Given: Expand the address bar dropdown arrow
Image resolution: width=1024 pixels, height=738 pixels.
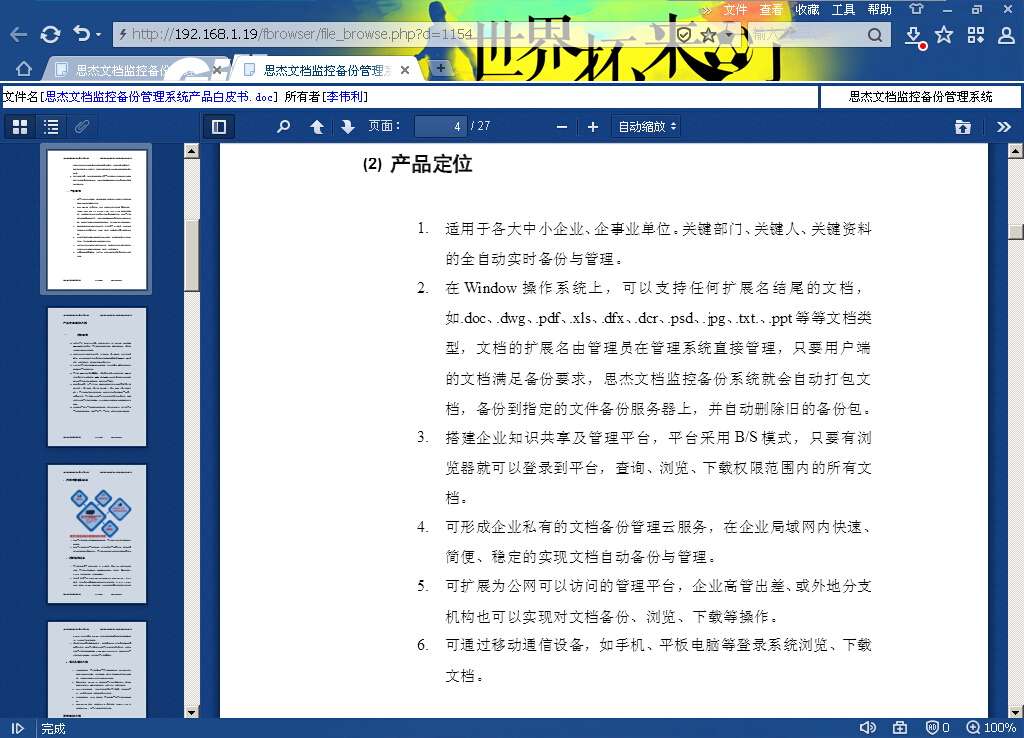Looking at the screenshot, I should point(728,35).
